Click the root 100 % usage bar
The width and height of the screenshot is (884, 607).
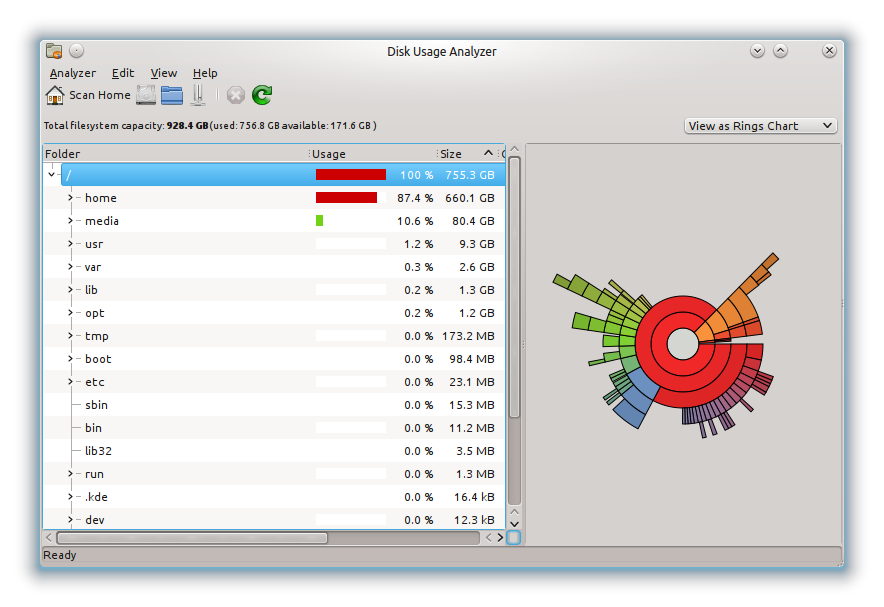351,175
